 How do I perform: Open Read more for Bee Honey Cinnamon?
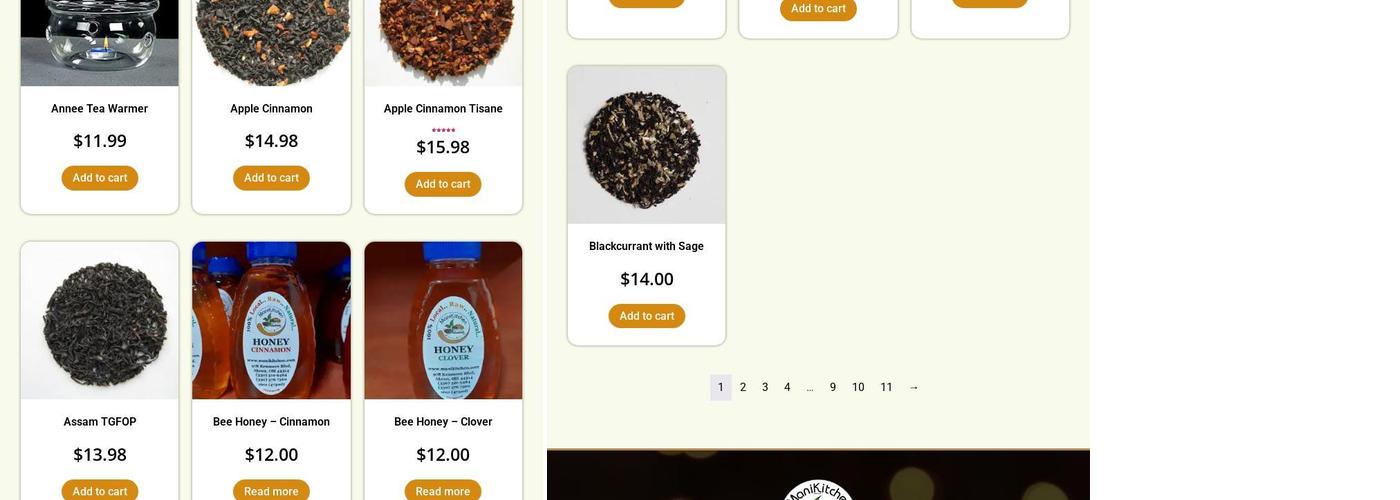point(271,490)
